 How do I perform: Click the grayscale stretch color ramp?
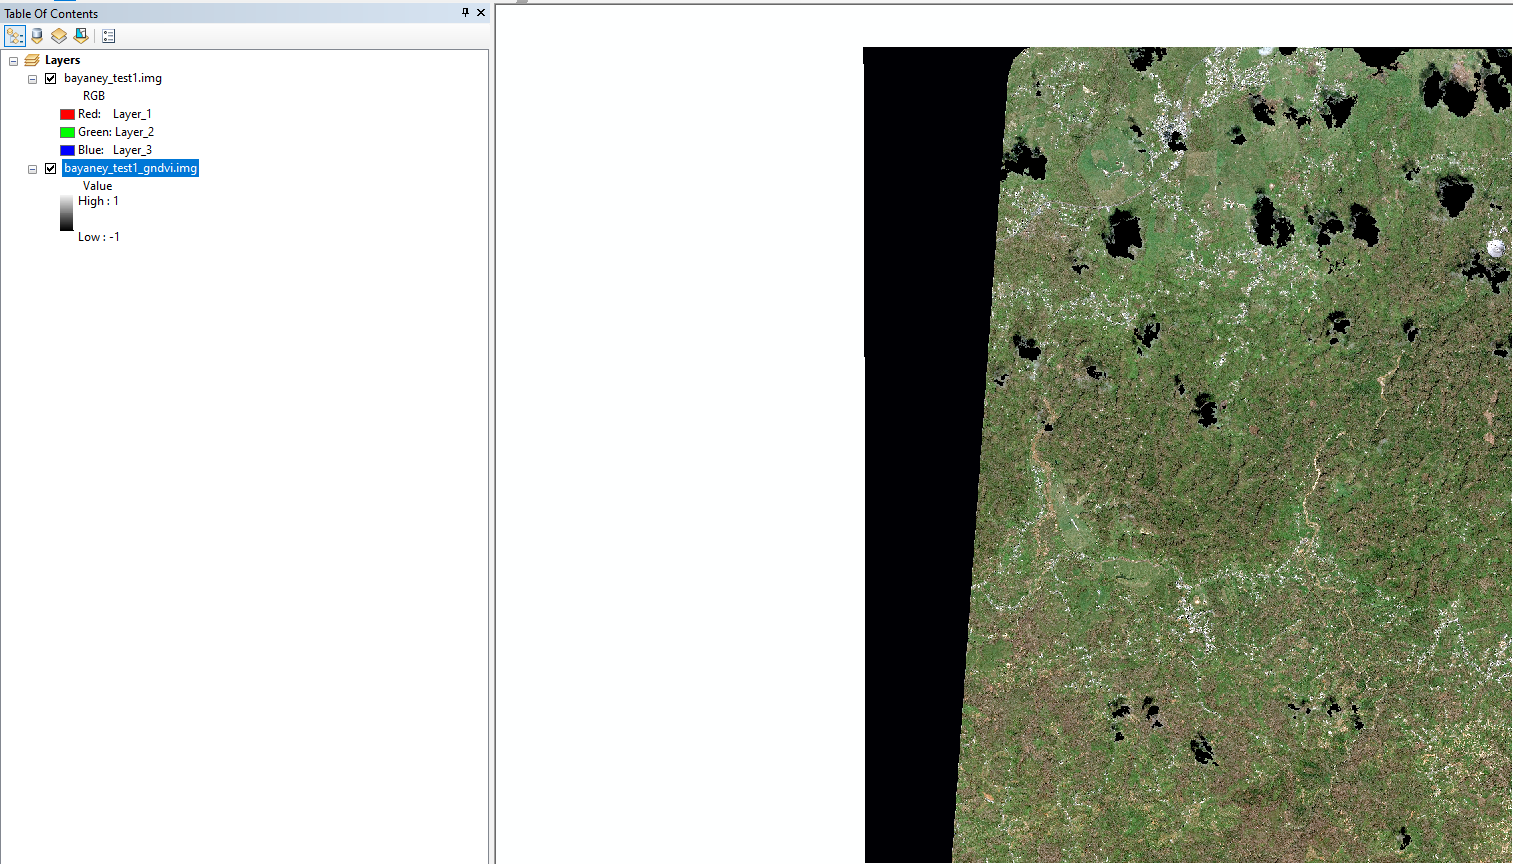point(66,213)
